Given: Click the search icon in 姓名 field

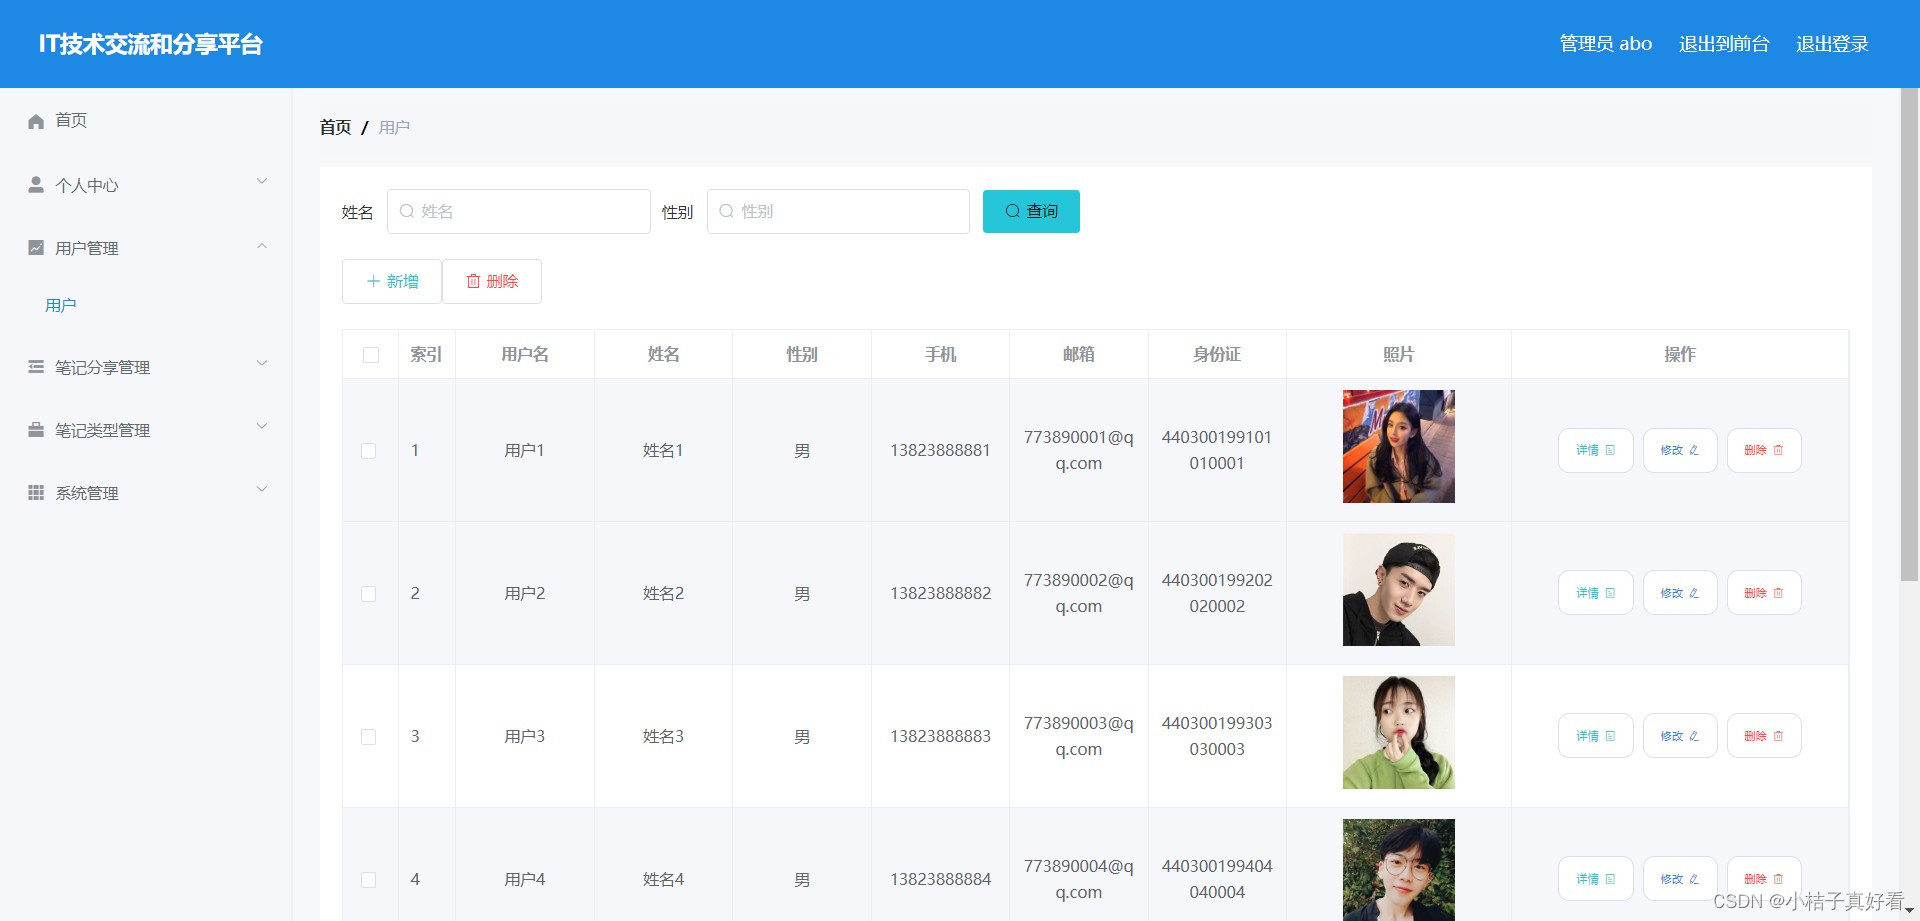Looking at the screenshot, I should [x=407, y=211].
